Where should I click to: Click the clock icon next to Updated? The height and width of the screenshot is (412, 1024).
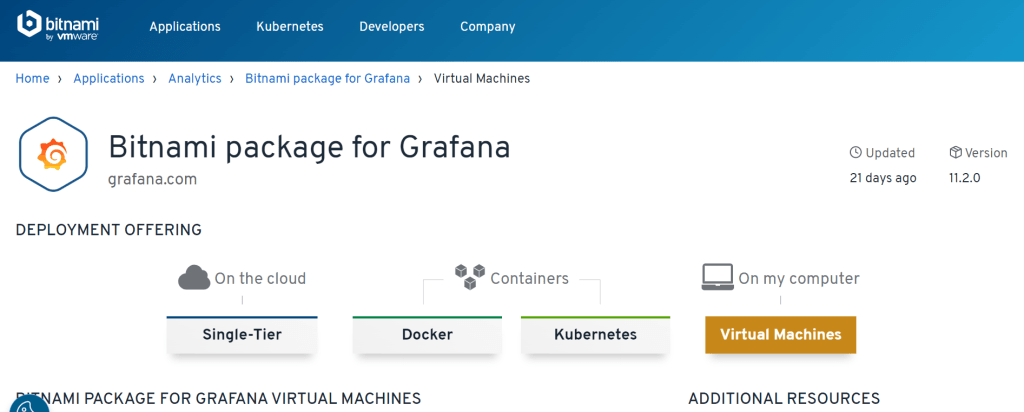click(x=856, y=152)
